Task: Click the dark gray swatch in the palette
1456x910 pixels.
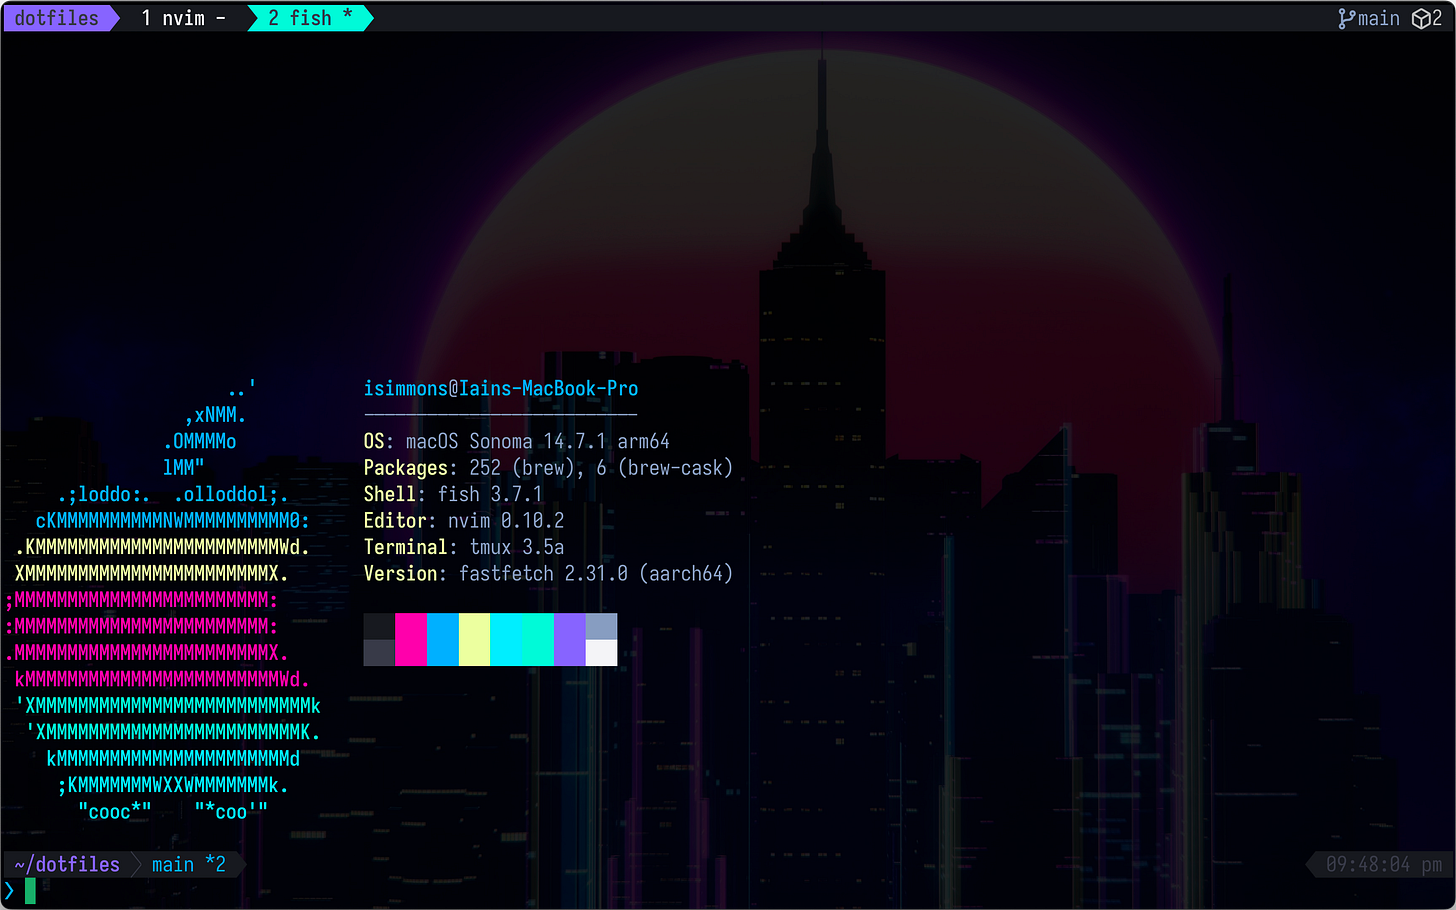Action: click(379, 653)
